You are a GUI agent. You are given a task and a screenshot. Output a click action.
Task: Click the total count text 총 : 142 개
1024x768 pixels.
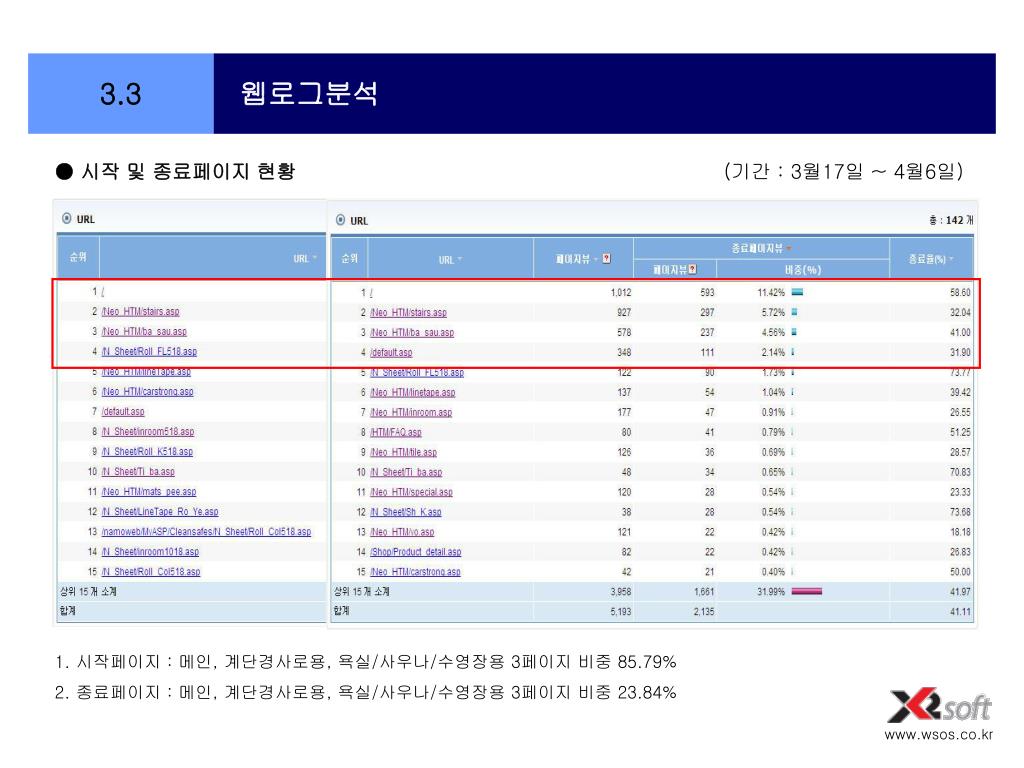click(x=951, y=220)
